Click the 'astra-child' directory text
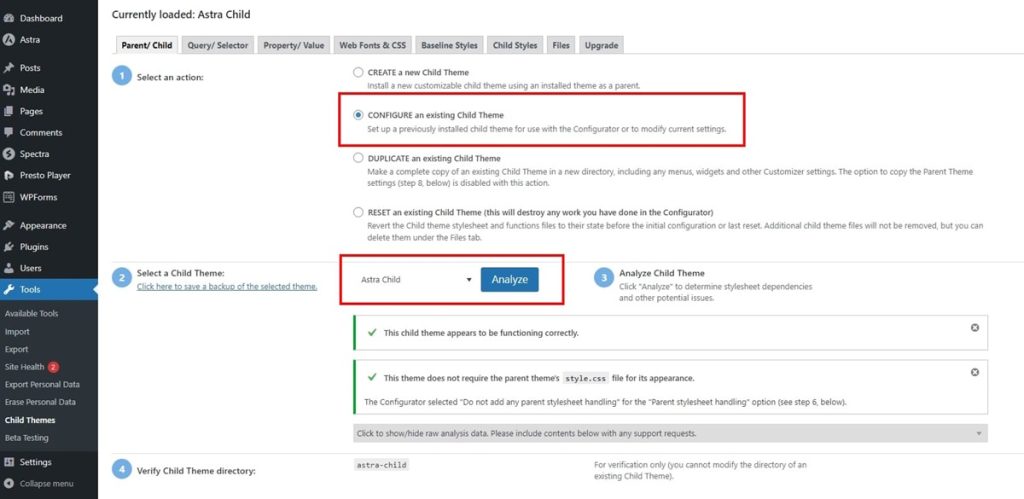Image resolution: width=1024 pixels, height=499 pixels. (381, 465)
